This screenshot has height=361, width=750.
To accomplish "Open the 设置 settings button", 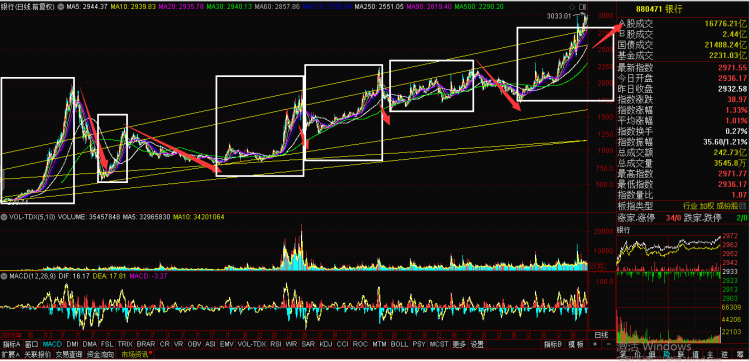I will 477,344.
